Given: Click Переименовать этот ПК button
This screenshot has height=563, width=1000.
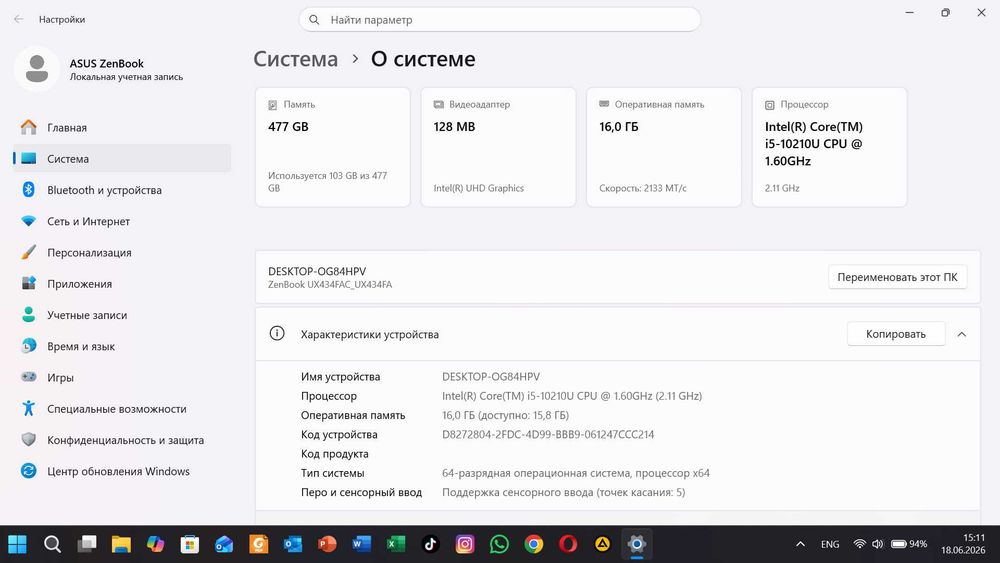Looking at the screenshot, I should point(897,277).
